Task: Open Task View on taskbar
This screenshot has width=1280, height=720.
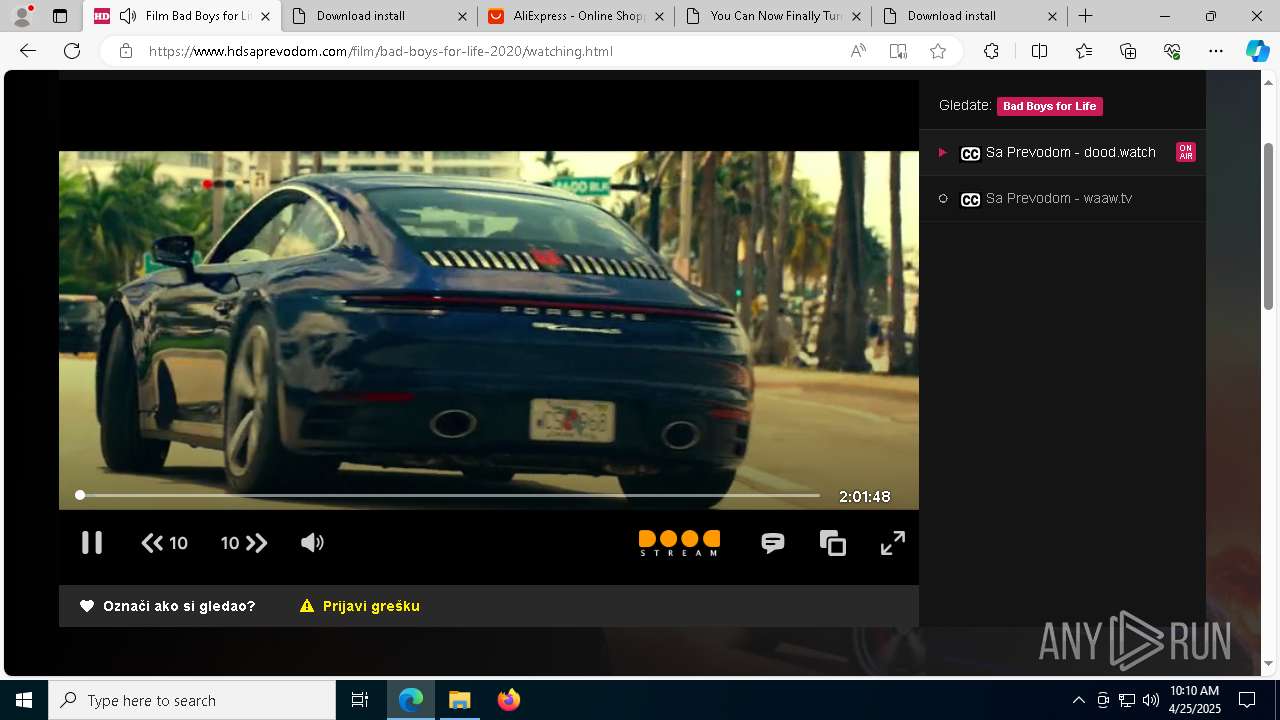Action: [360, 700]
